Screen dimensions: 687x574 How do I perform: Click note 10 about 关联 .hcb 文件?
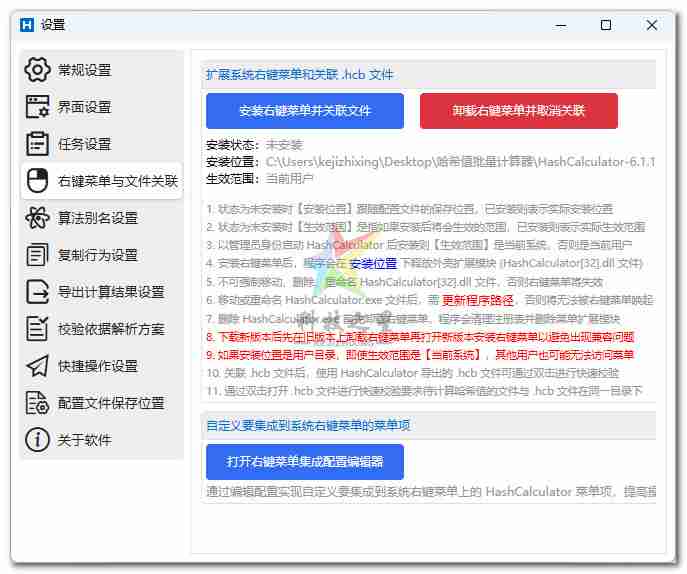pos(413,373)
